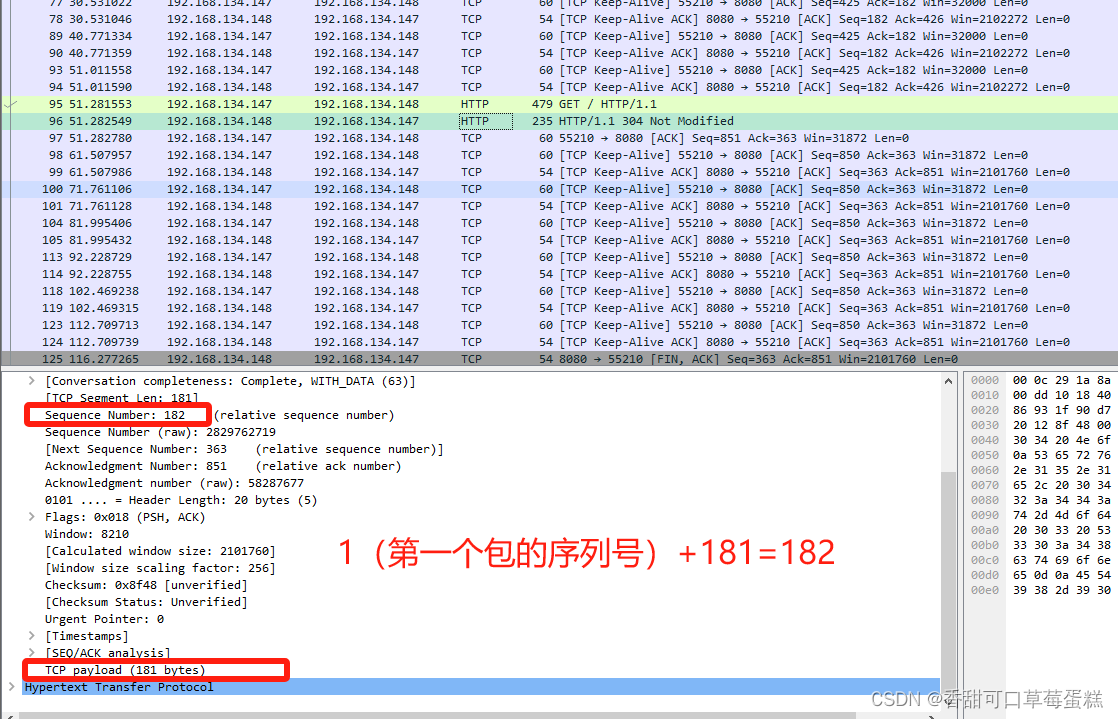Screen dimensions: 1118x719
Task: Select the Urgent Pointer: 0 field
Action: coord(110,619)
